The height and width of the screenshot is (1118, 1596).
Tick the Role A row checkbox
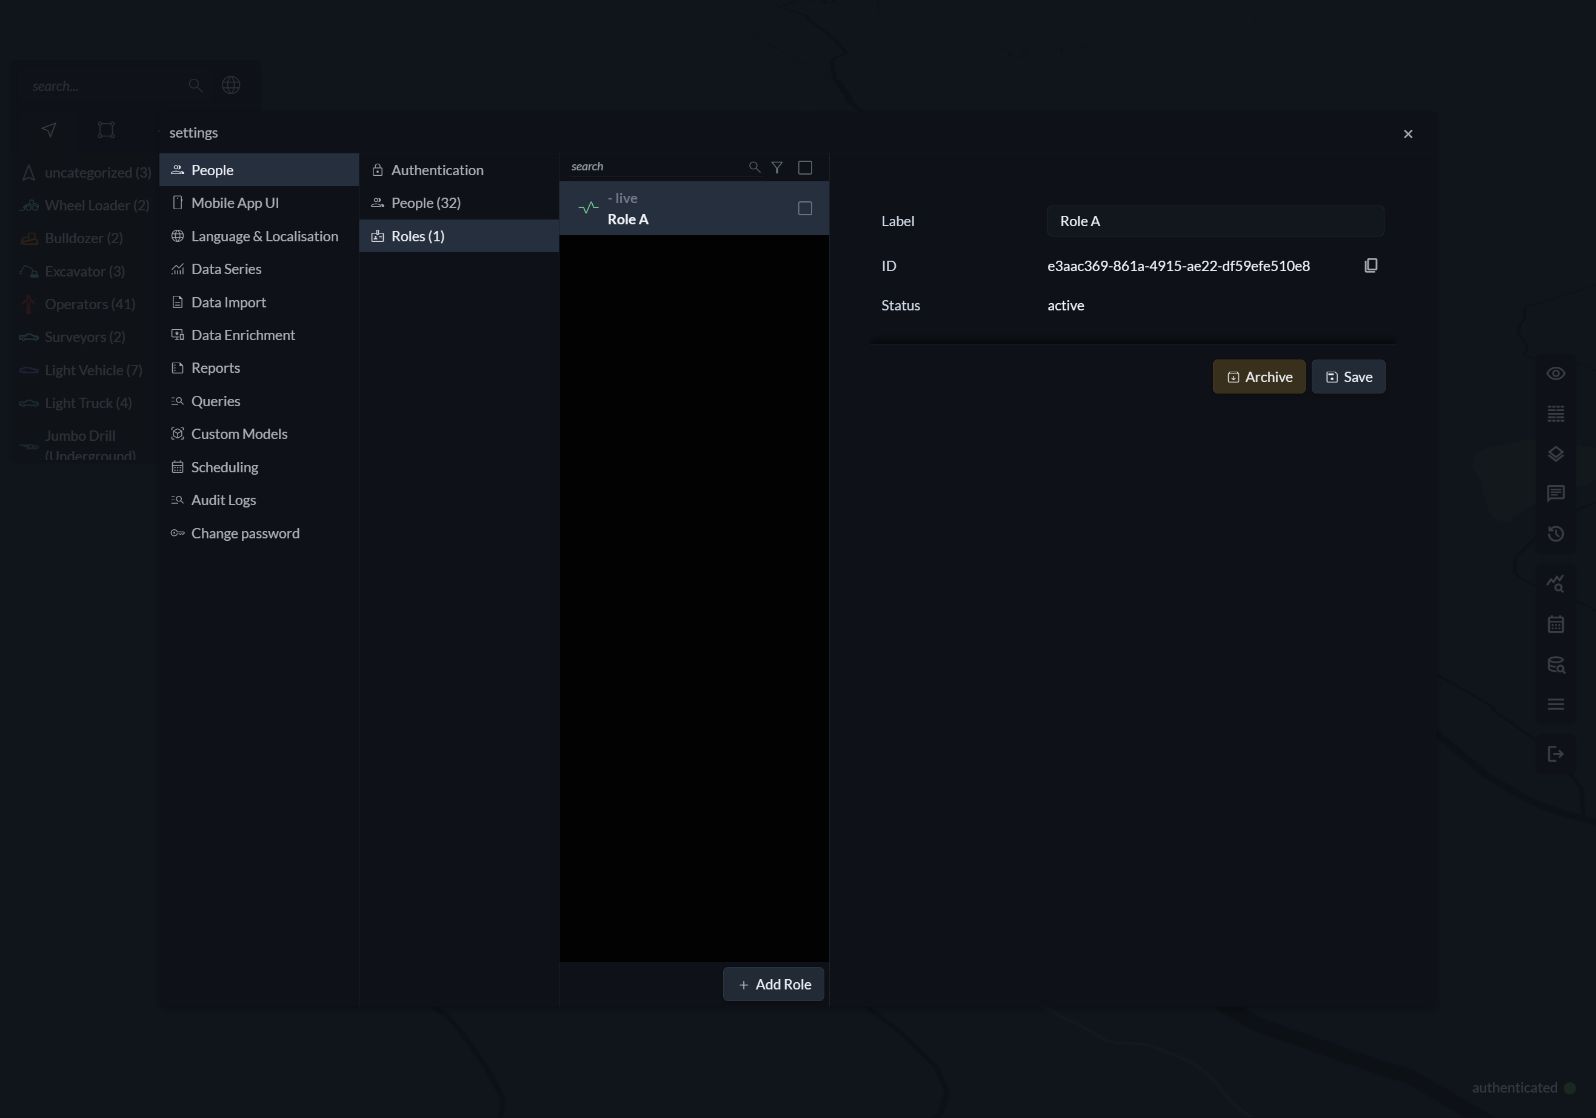[805, 208]
